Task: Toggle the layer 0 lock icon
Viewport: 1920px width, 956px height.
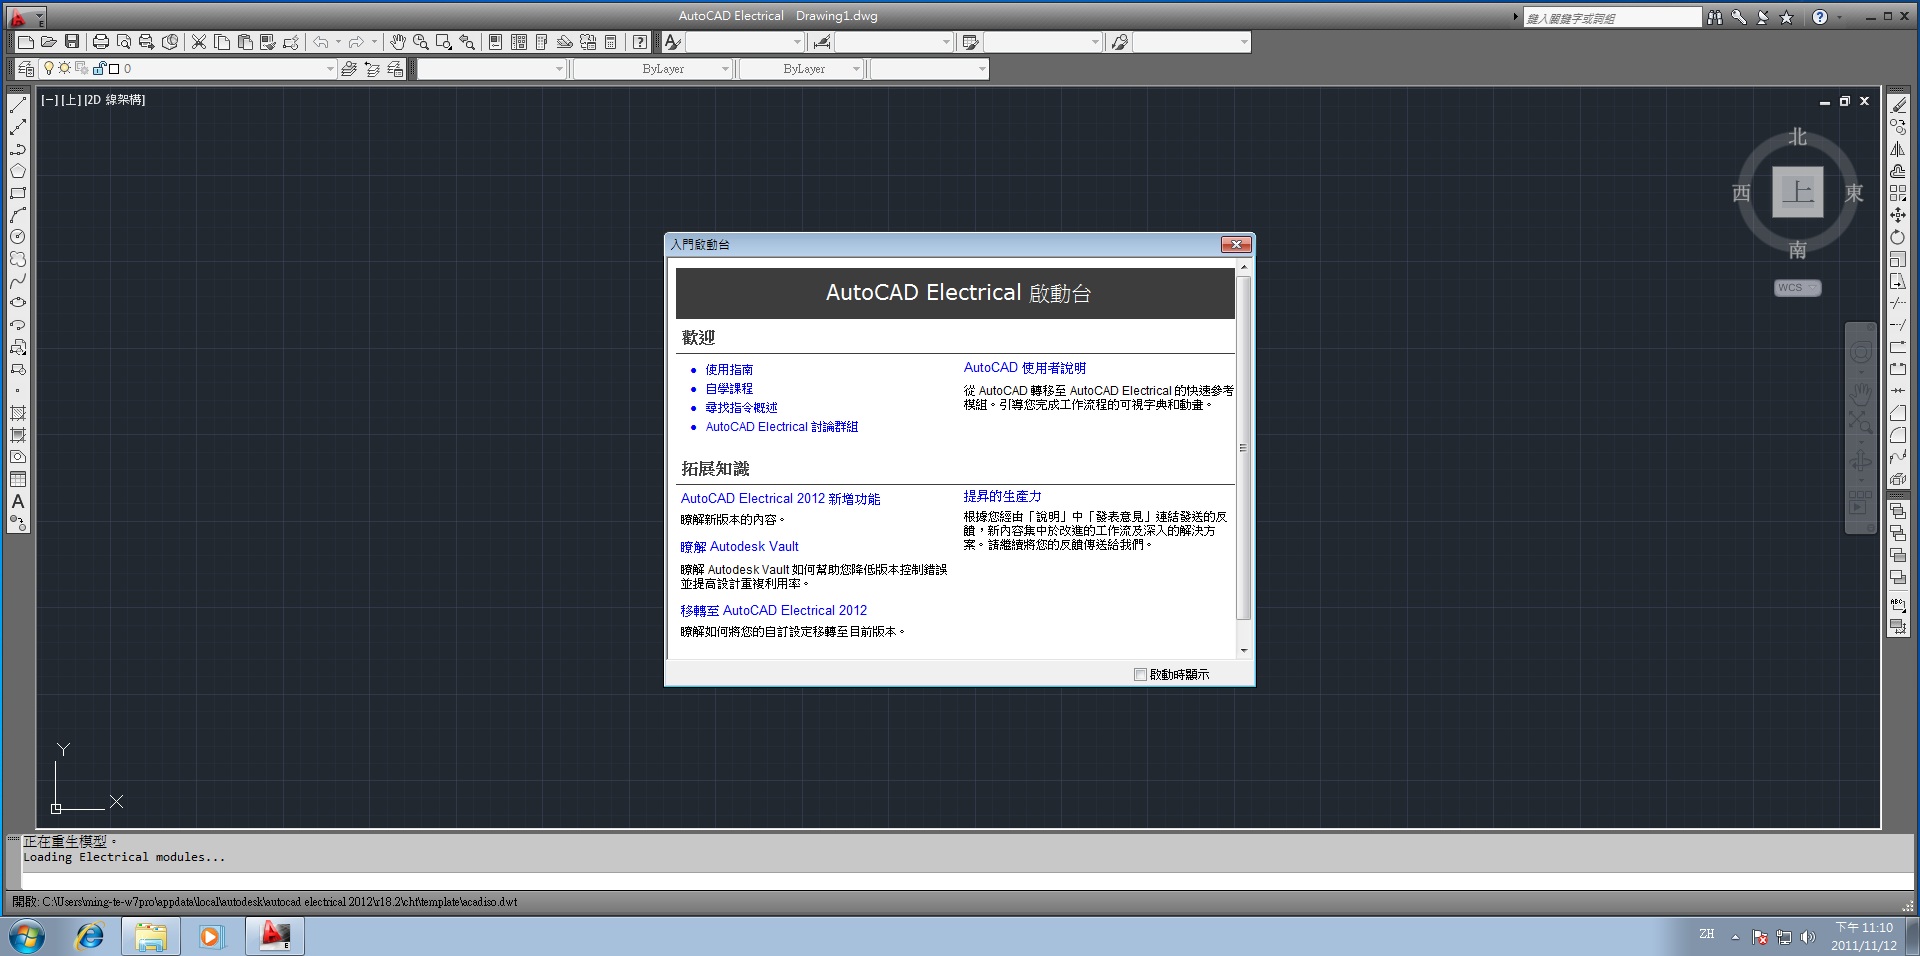Action: pos(98,69)
